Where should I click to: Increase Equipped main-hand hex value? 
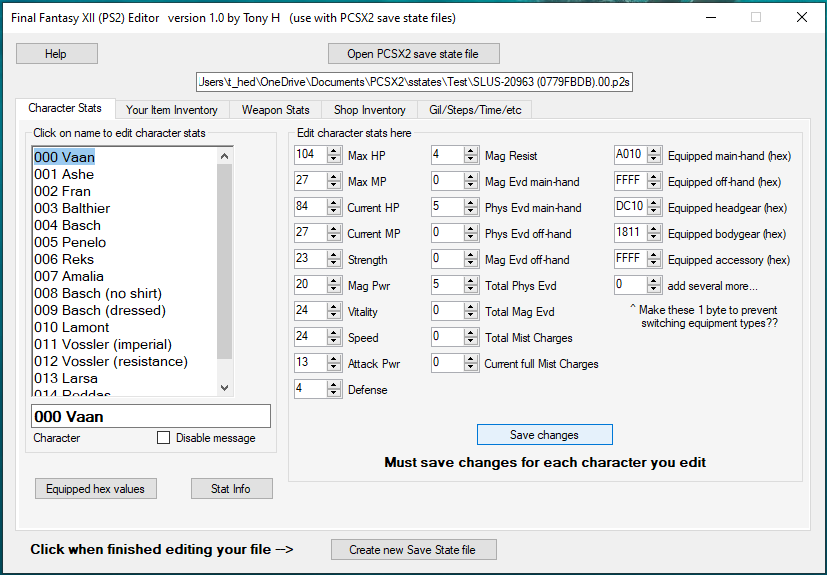coord(654,150)
